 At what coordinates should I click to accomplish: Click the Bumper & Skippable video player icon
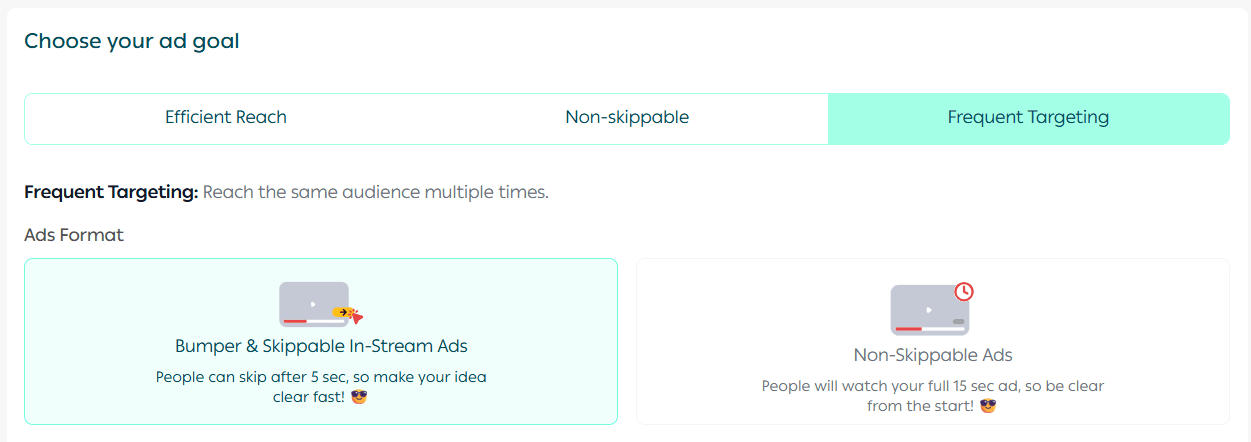pos(312,304)
